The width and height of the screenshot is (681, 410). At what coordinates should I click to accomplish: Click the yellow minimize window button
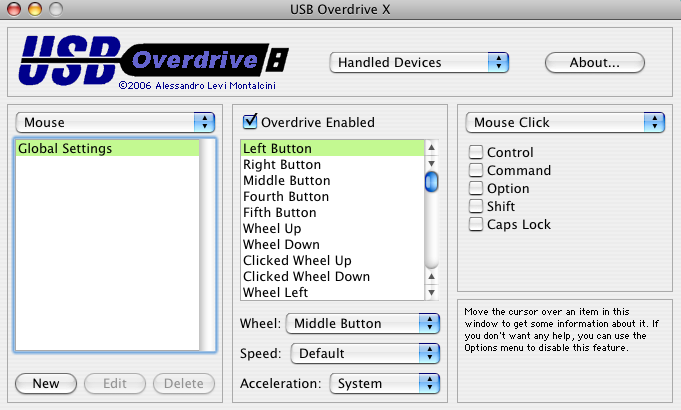(35, 9)
